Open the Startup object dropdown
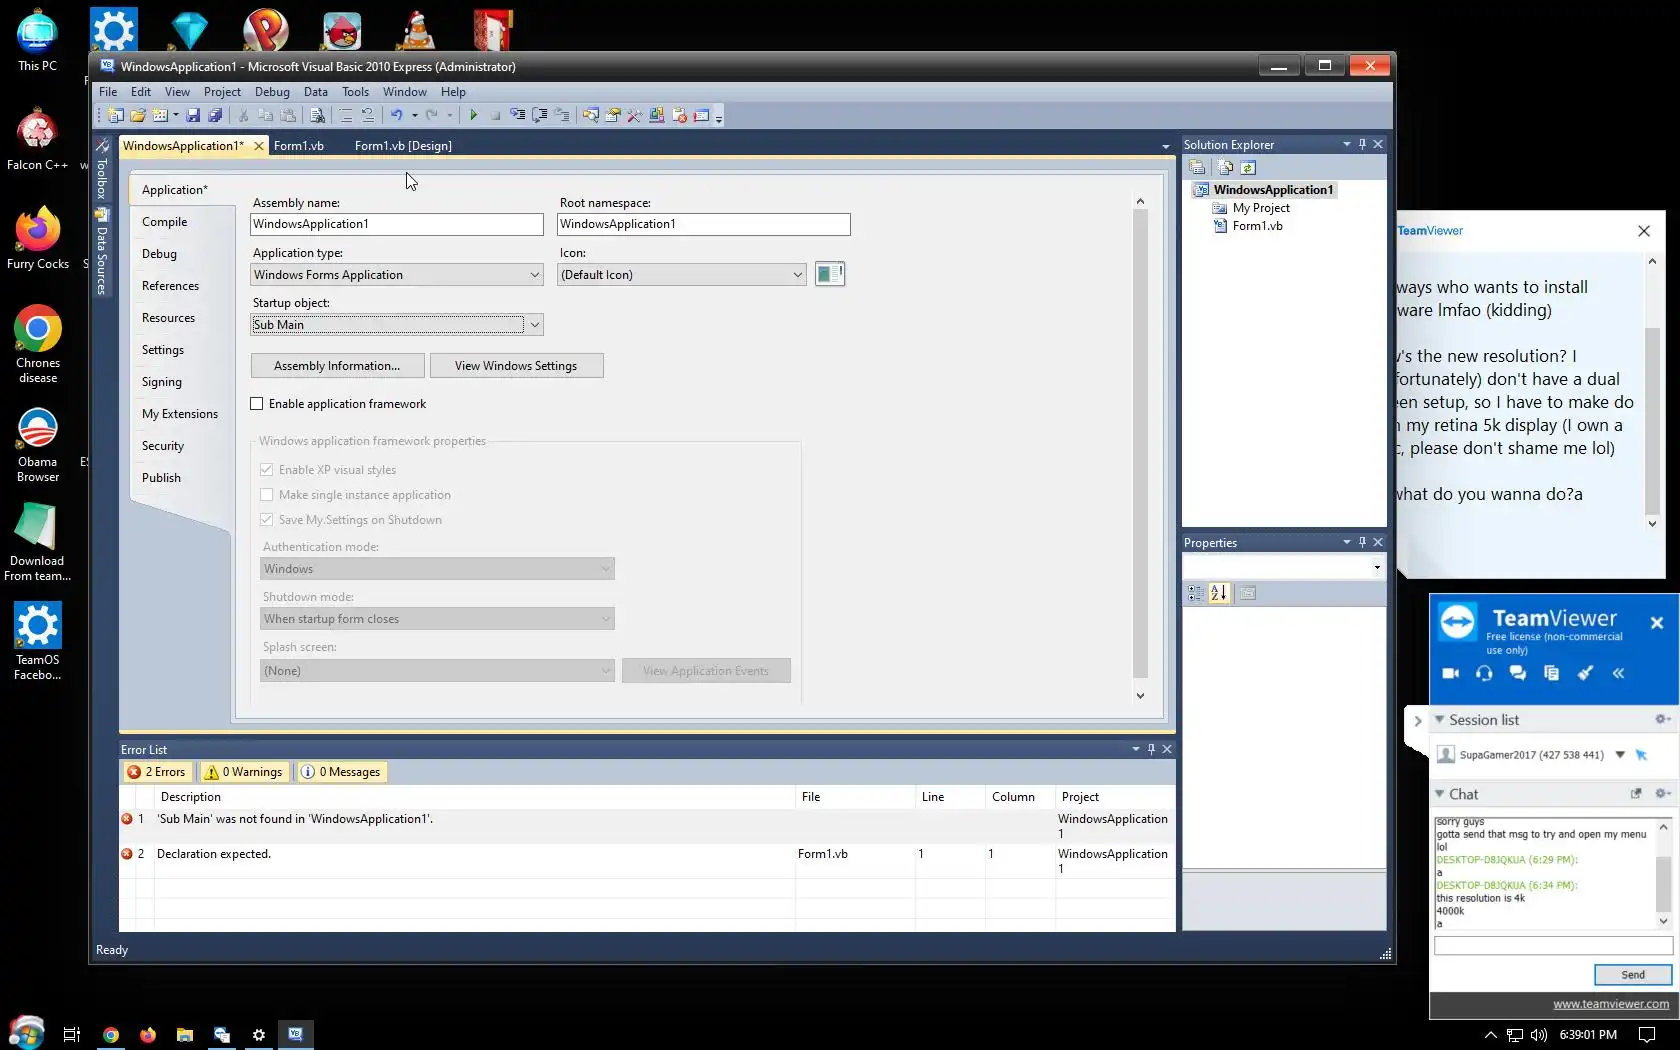 pos(535,325)
